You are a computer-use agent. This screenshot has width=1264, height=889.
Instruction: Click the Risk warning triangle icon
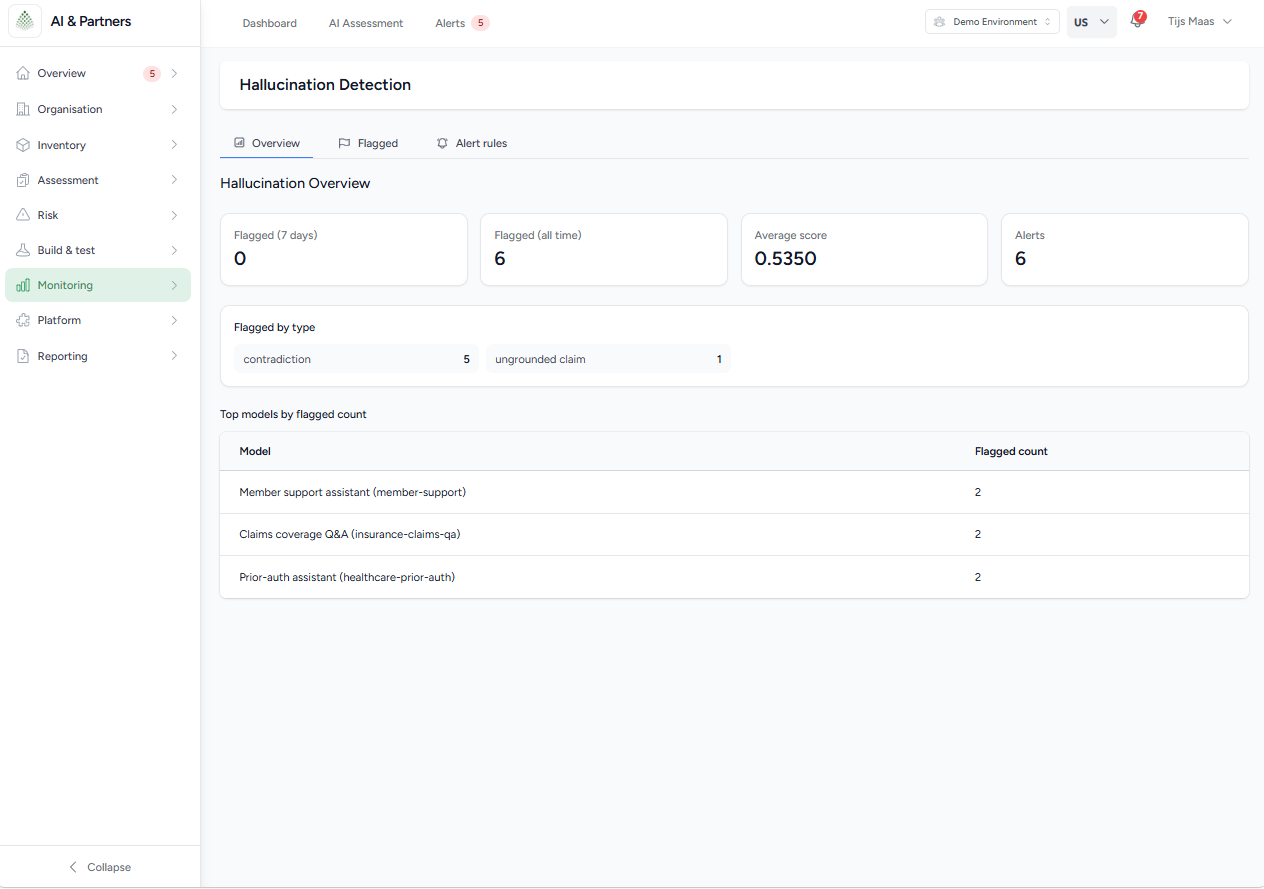point(23,215)
